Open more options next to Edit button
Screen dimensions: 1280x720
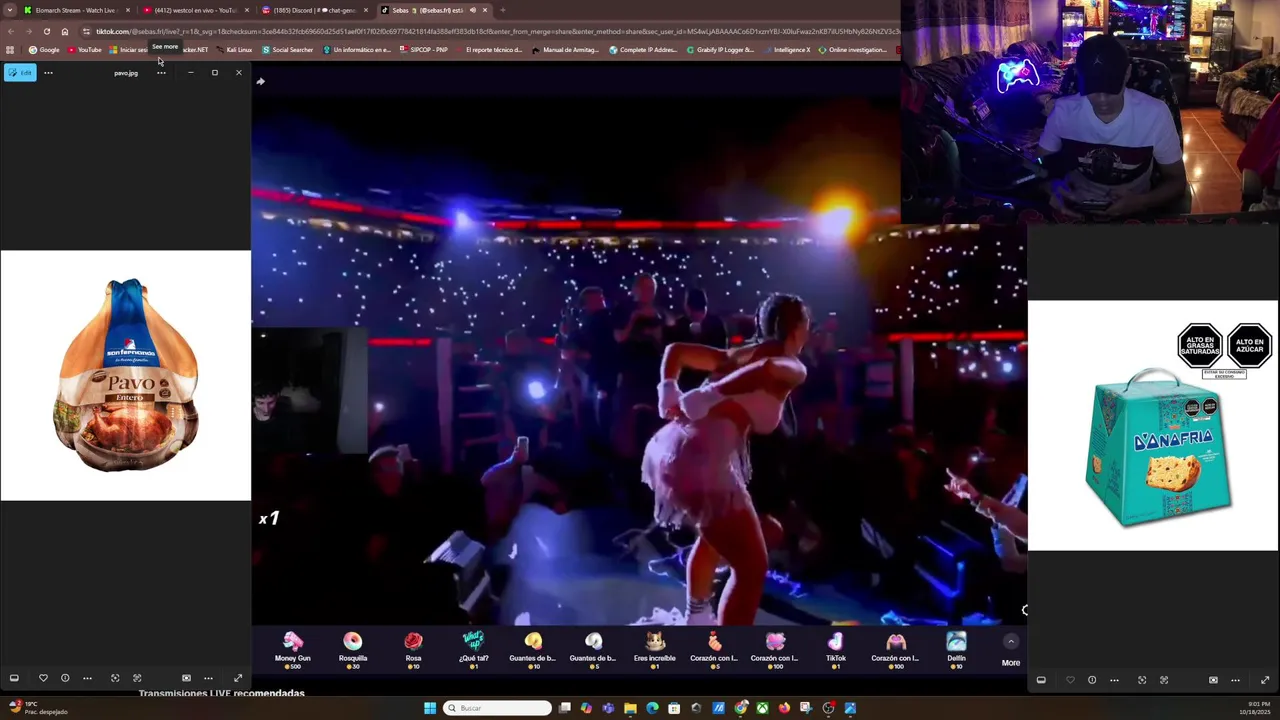pyautogui.click(x=48, y=72)
